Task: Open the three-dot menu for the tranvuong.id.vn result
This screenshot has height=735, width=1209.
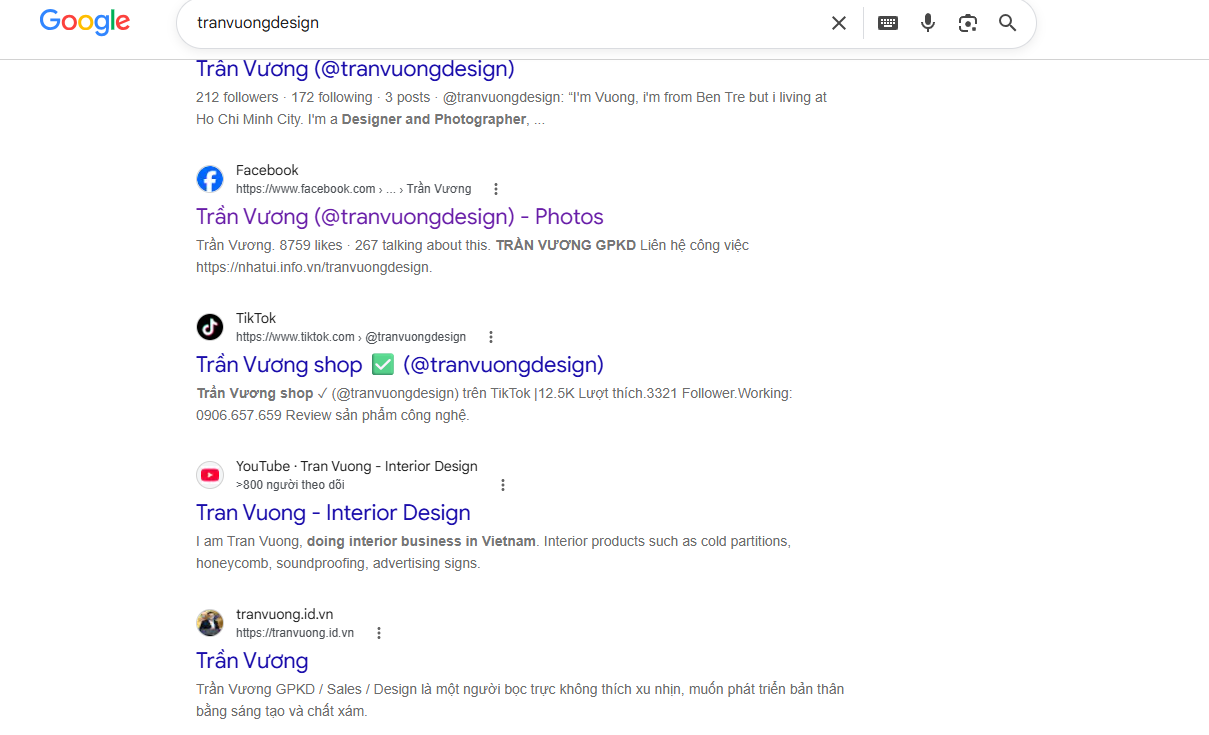Action: coord(379,633)
